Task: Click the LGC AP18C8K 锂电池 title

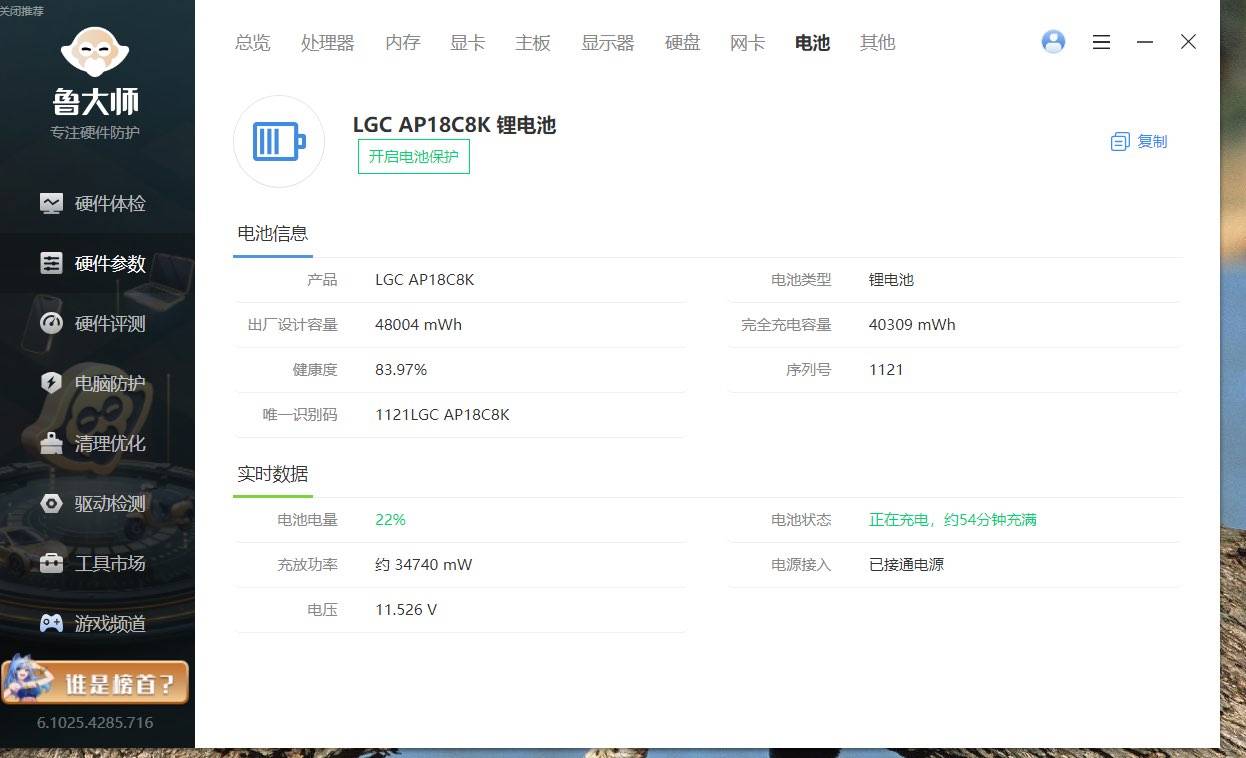Action: click(454, 125)
